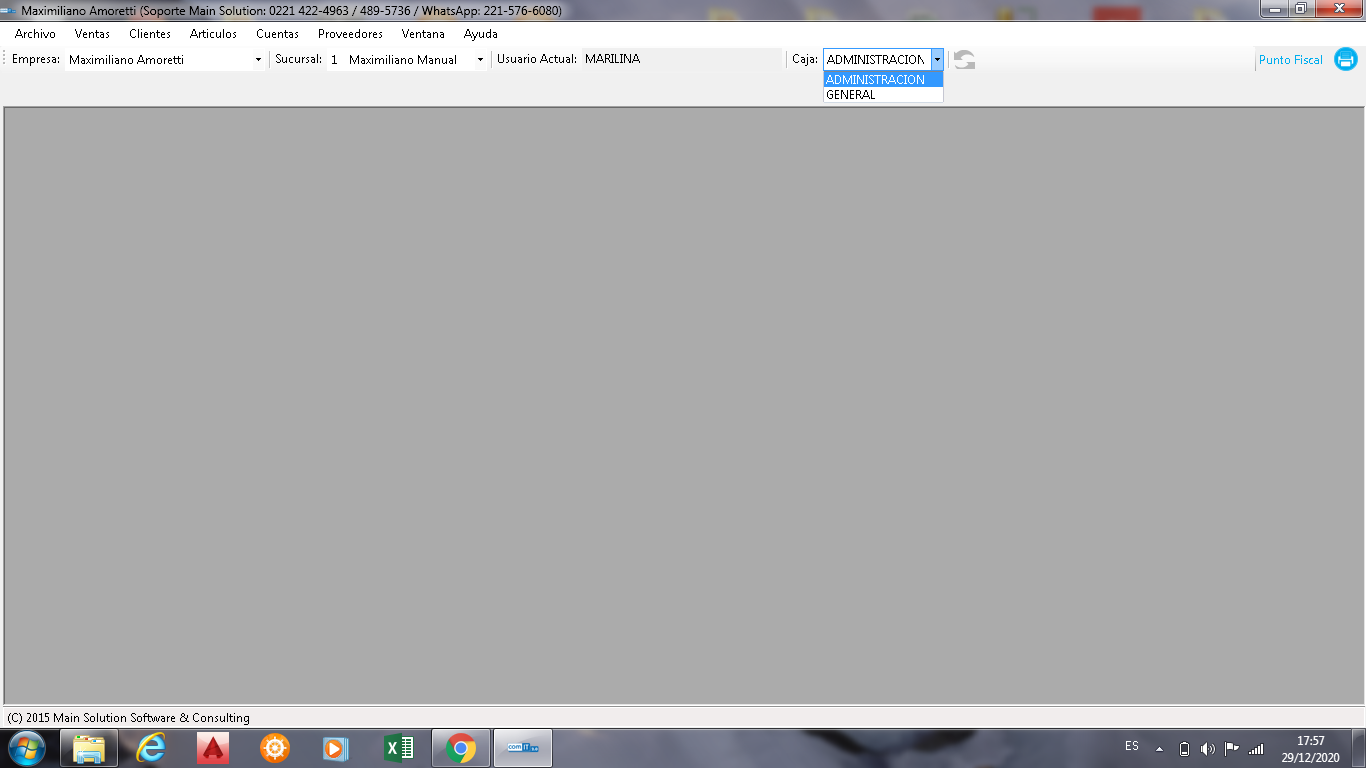Show hidden system tray icons
The image size is (1366, 768).
coord(1160,749)
